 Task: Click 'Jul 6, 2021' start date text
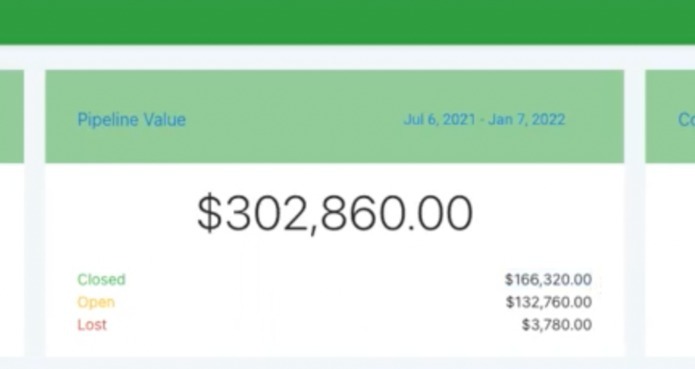(x=439, y=120)
